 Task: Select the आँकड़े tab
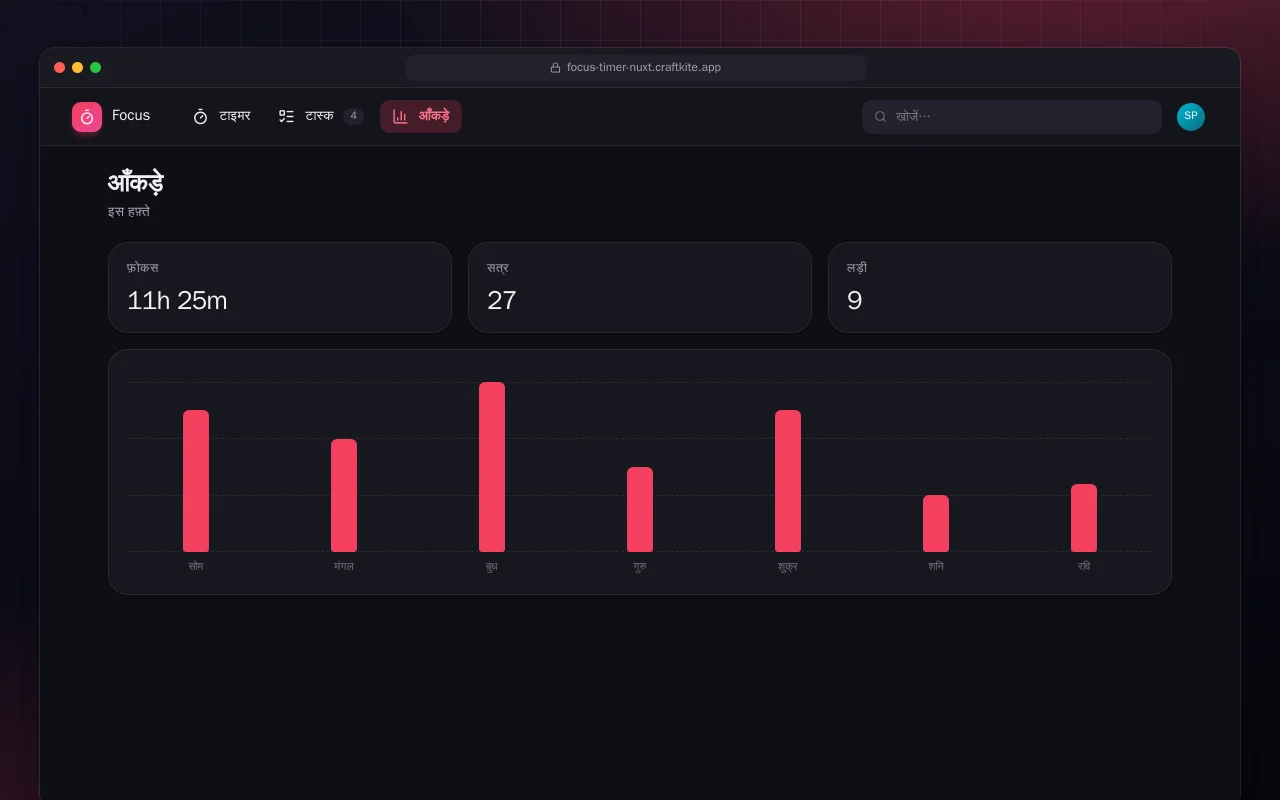(421, 116)
